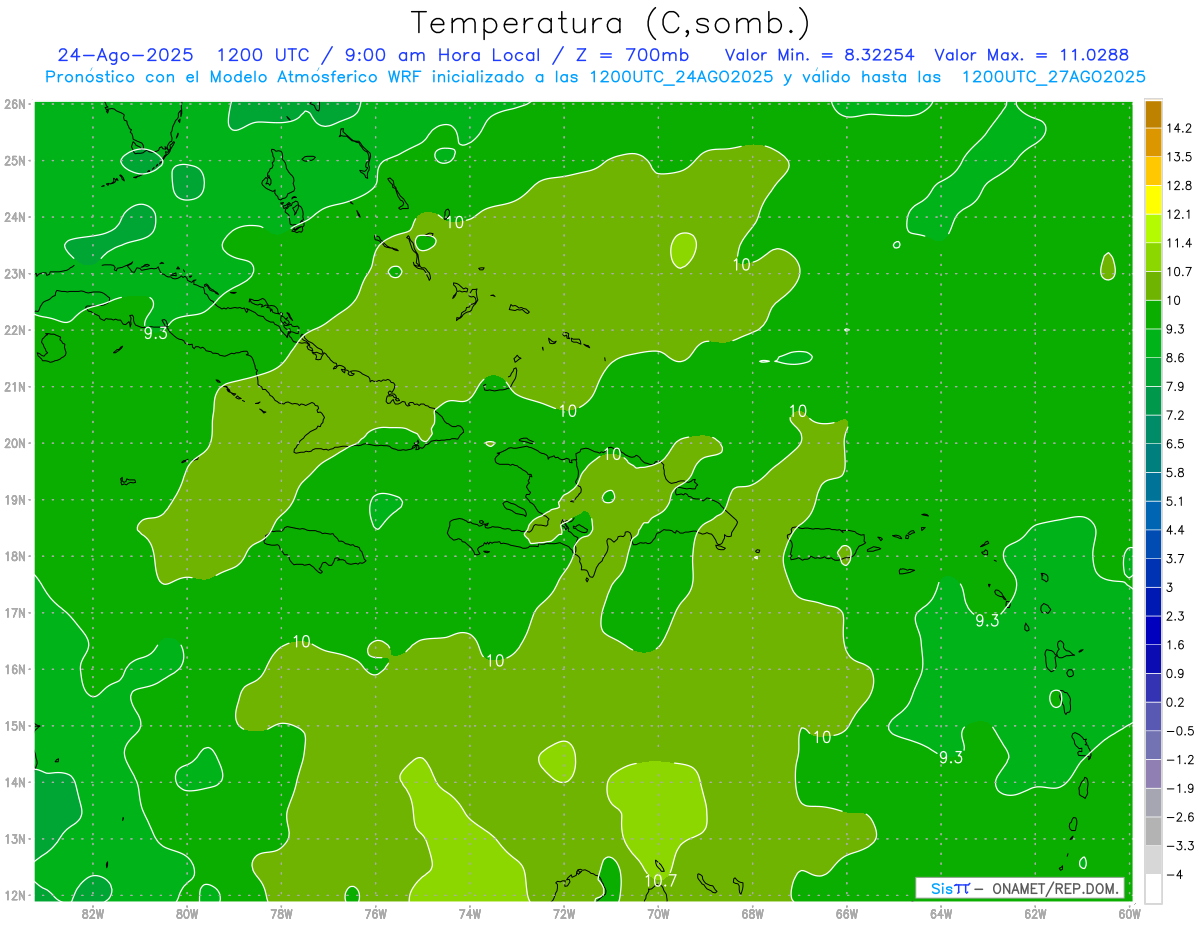This screenshot has height=927, width=1200.
Task: Pick the orange swatch between 13.5 and 14.2
Action: pyautogui.click(x=1154, y=143)
